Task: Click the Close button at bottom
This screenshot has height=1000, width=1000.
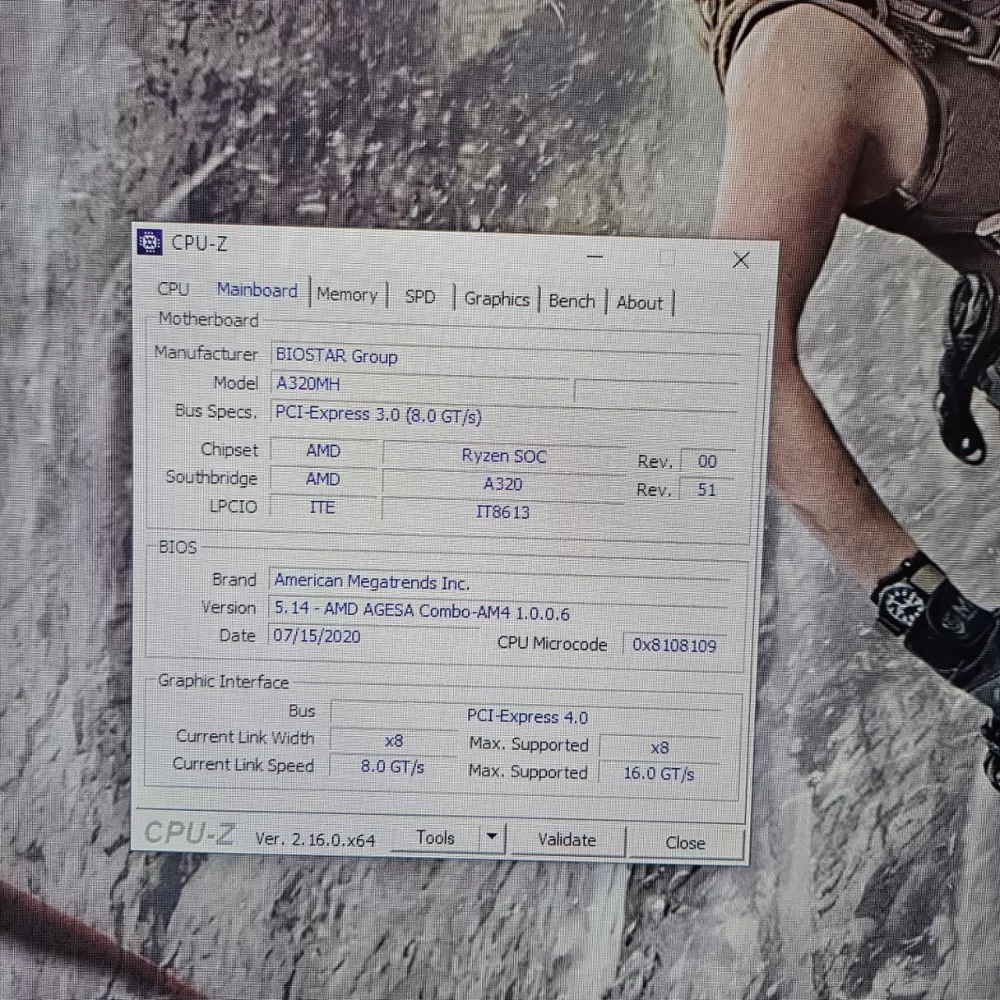Action: [686, 843]
